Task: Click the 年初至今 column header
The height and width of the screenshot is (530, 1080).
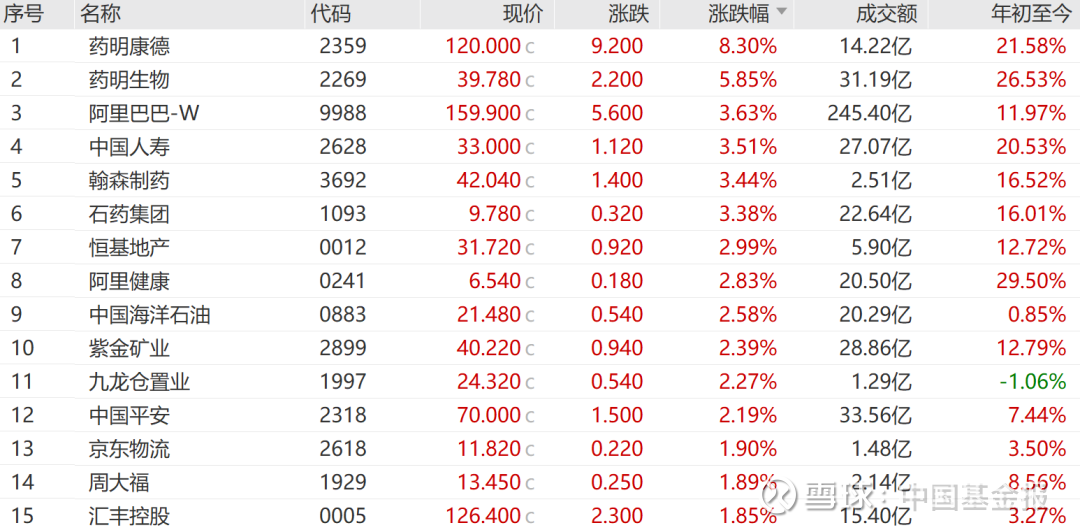Action: (x=1029, y=13)
